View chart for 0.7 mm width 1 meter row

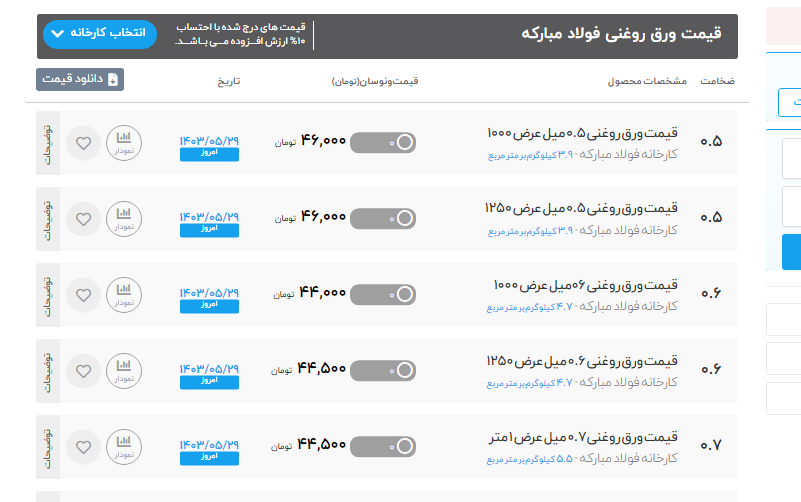pos(124,445)
